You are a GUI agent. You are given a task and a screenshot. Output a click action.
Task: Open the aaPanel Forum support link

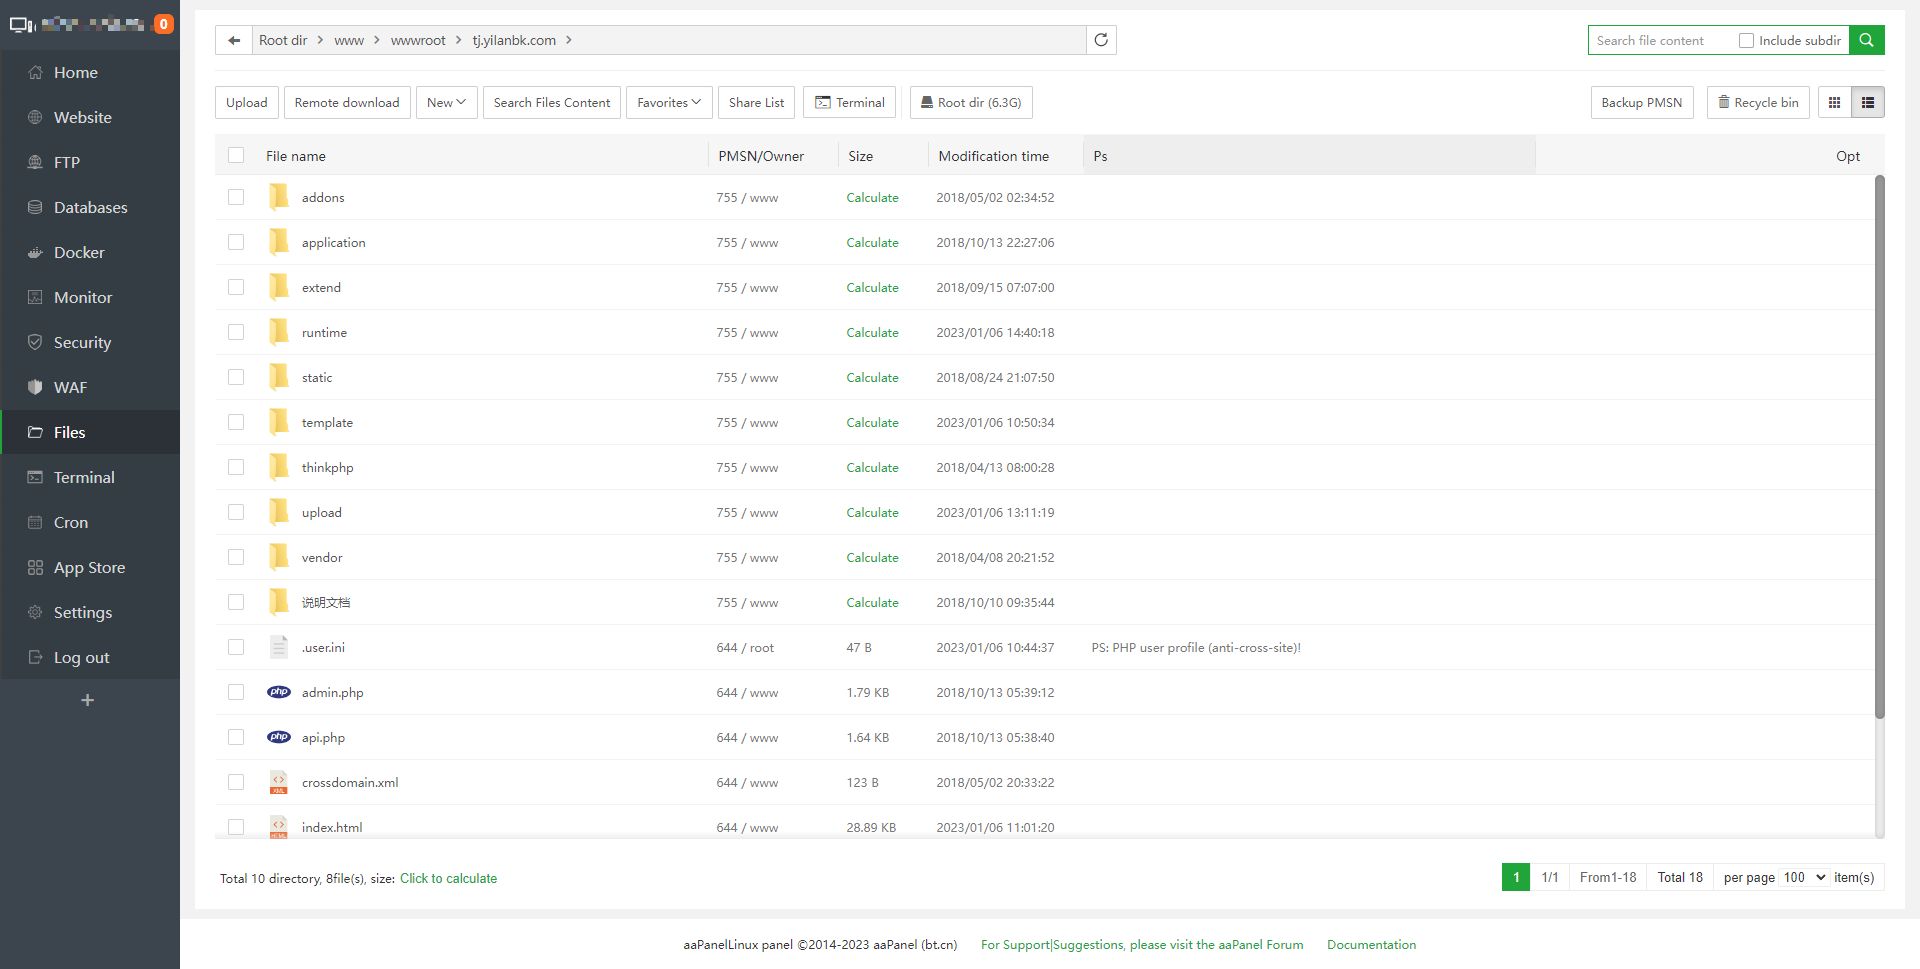coord(1142,944)
